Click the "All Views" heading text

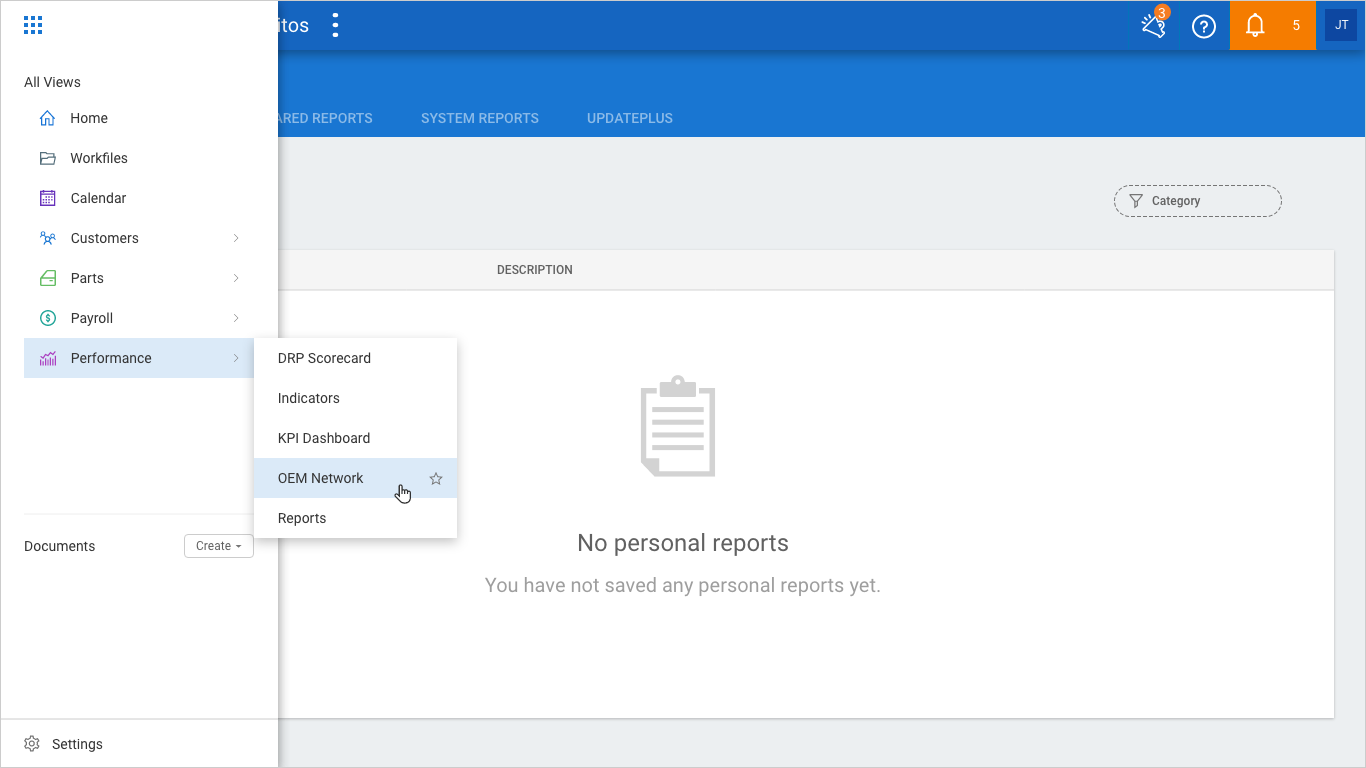pos(52,82)
